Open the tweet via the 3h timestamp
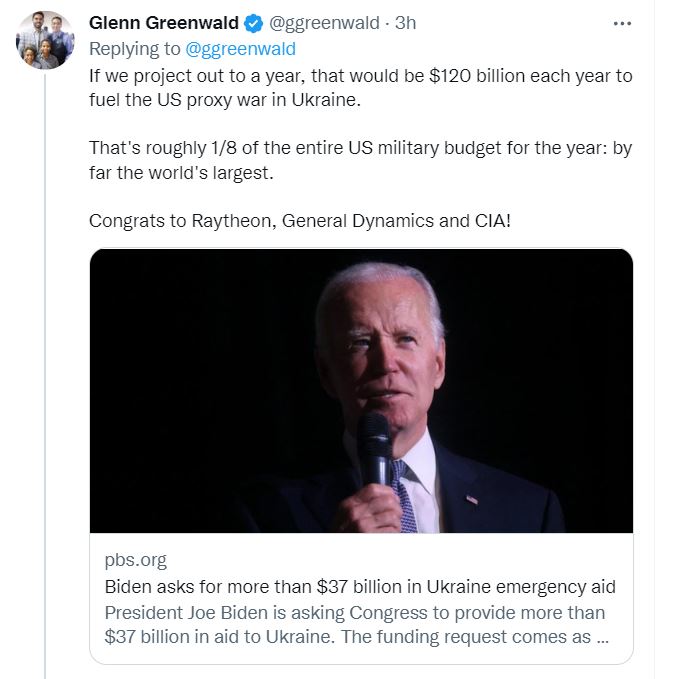This screenshot has width=678, height=679. point(406,23)
